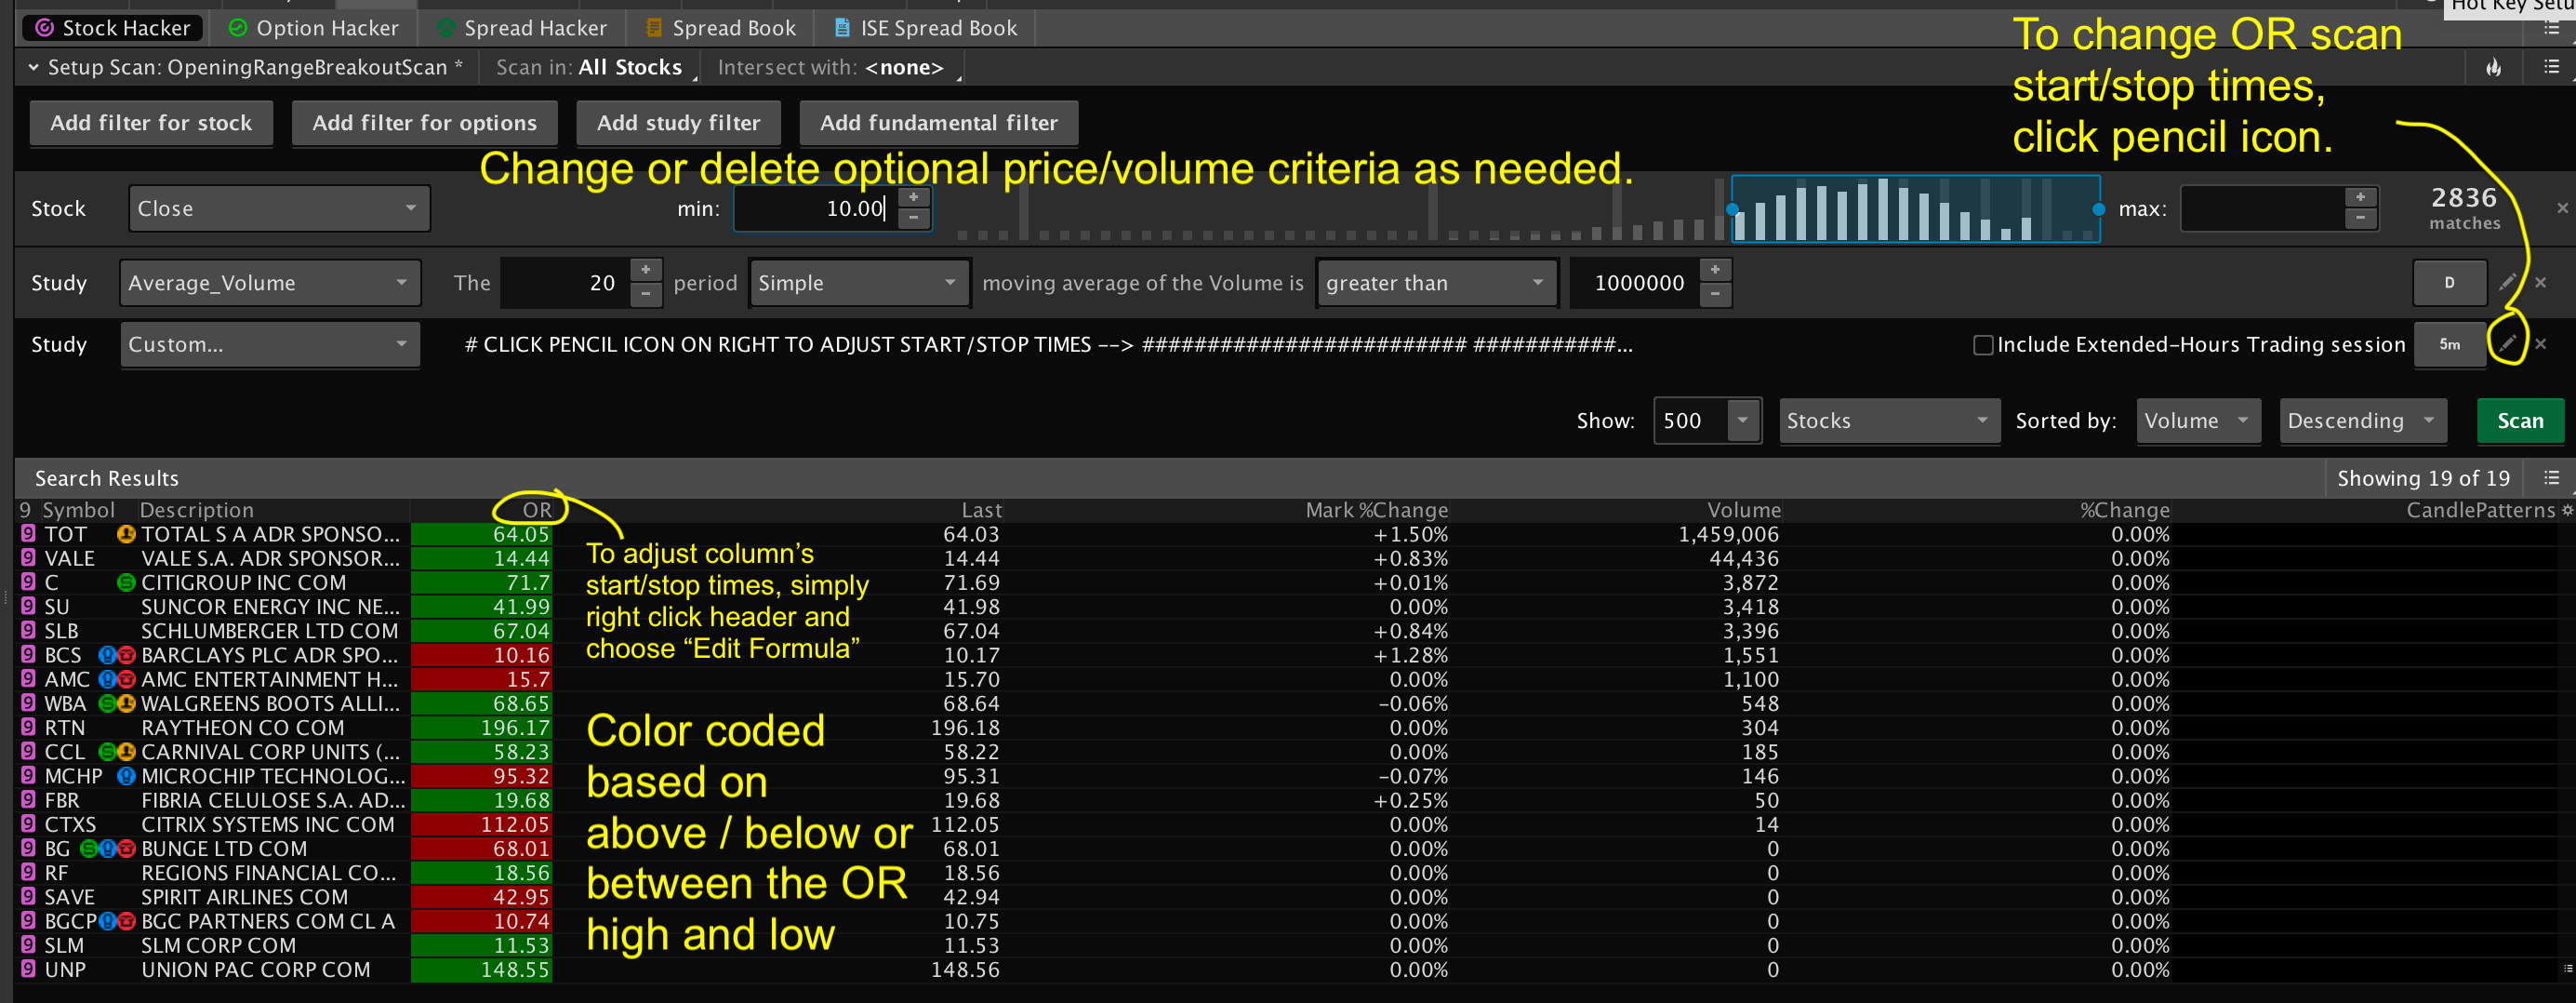Click the blue info icon next to BCS
Viewport: 2576px width, 1003px height.
tap(107, 655)
